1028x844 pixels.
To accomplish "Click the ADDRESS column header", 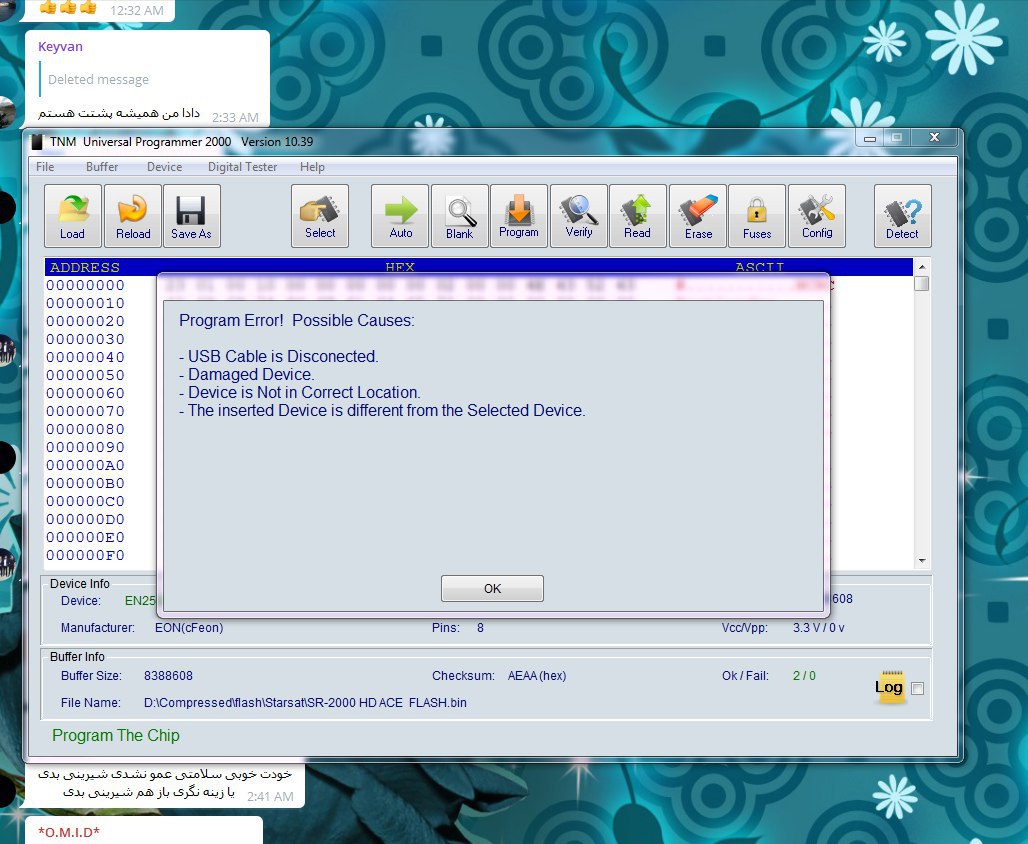I will pyautogui.click(x=85, y=268).
